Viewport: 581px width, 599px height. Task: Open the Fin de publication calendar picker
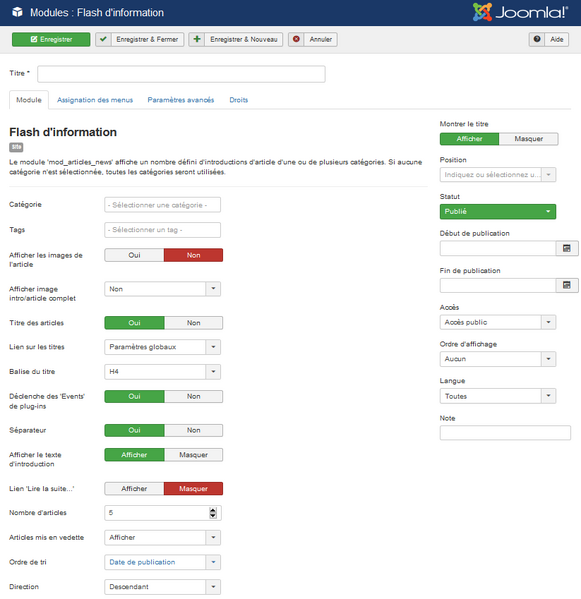(566, 285)
